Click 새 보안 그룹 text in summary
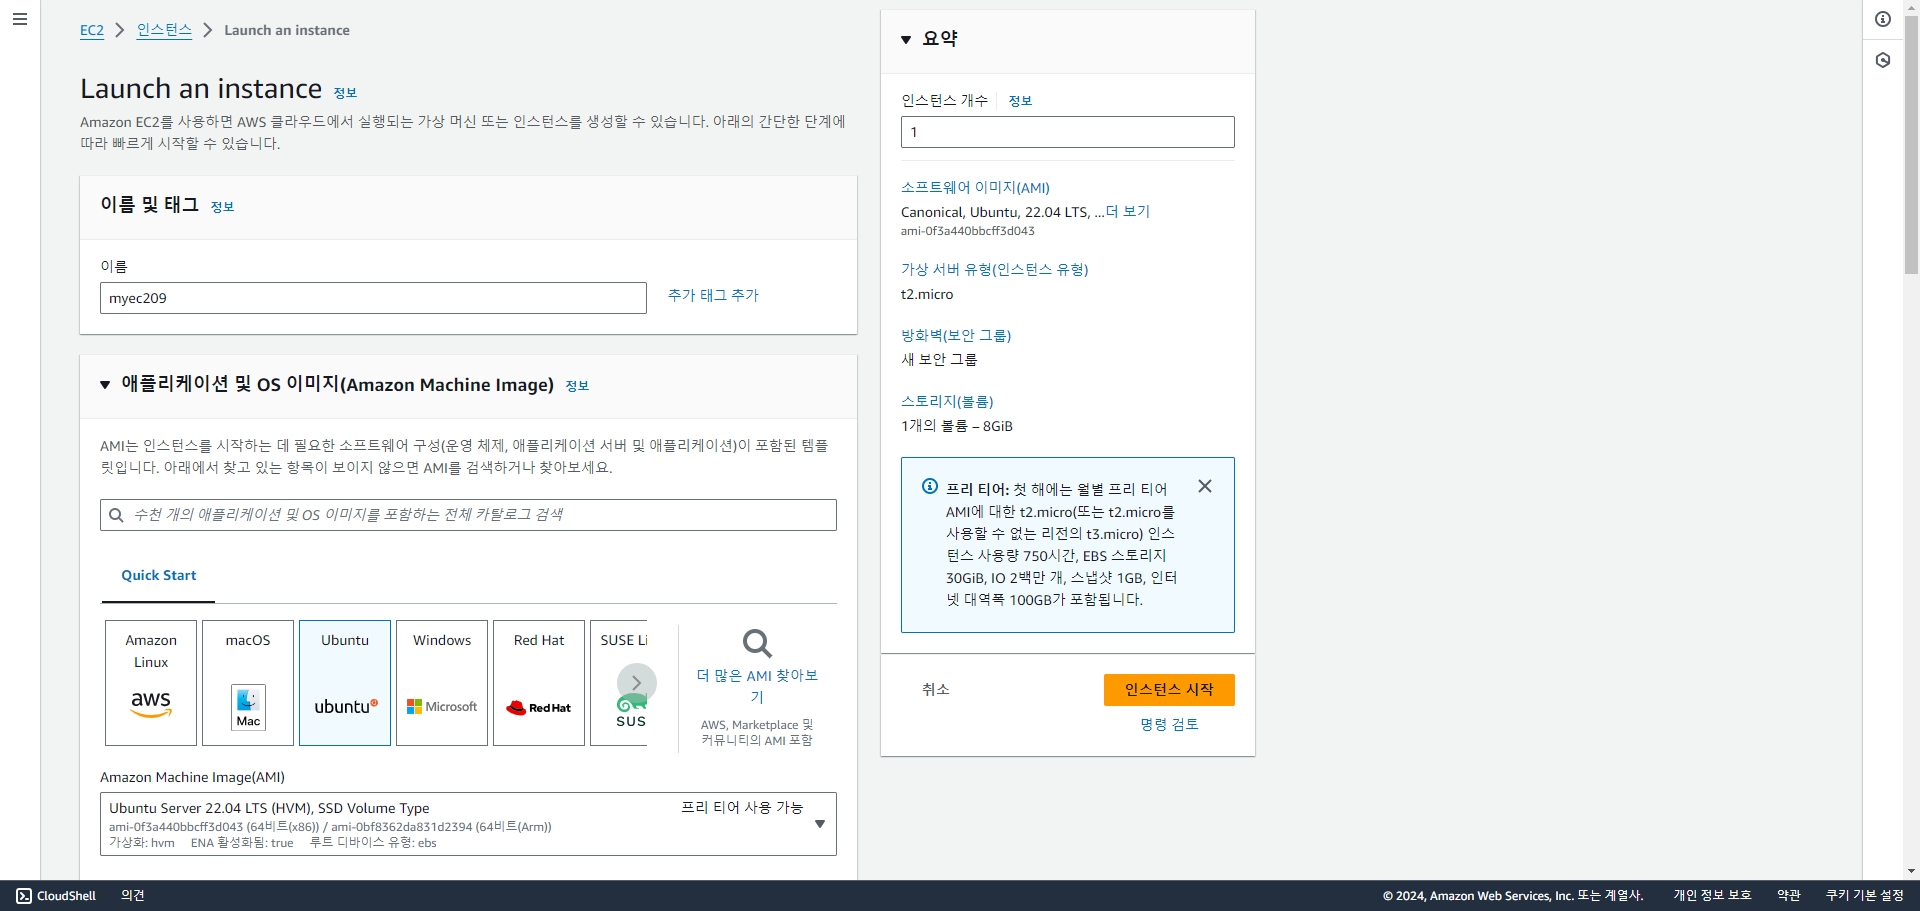Image resolution: width=1920 pixels, height=911 pixels. [939, 360]
